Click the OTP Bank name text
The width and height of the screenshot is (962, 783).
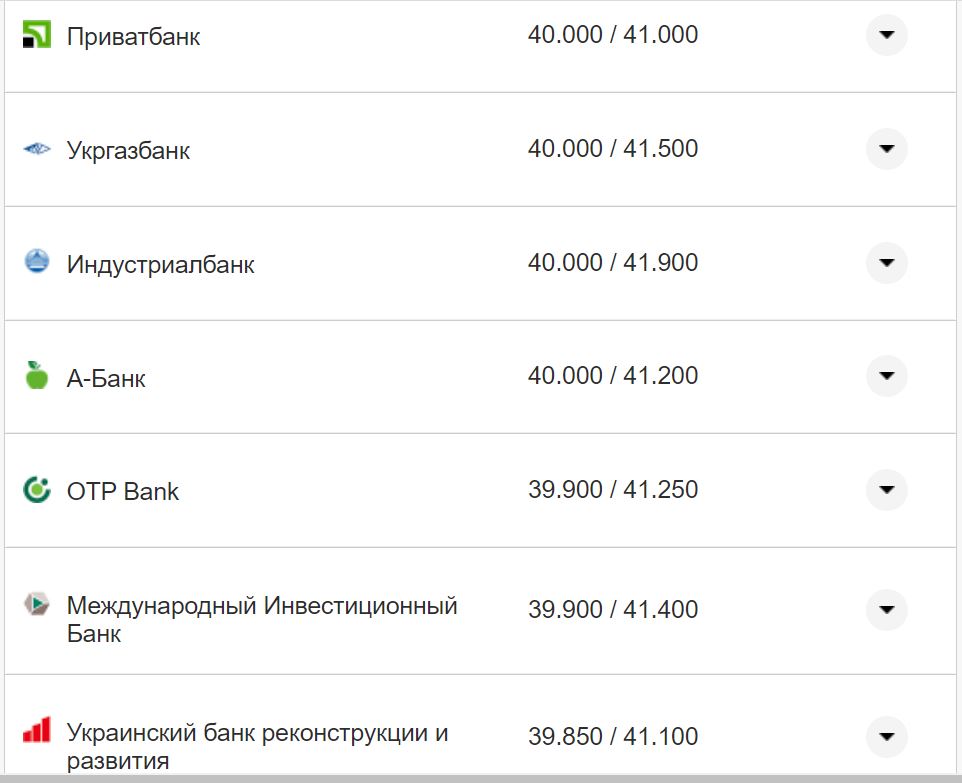122,490
